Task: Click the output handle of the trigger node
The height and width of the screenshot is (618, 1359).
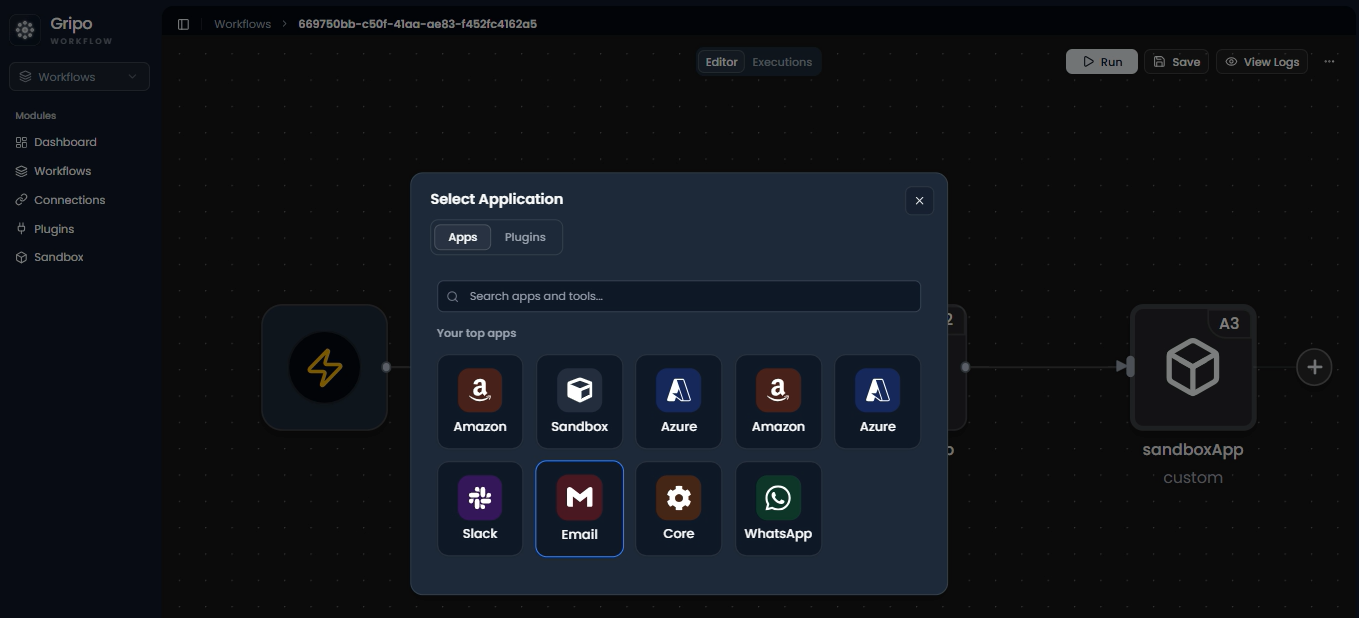Action: click(386, 367)
